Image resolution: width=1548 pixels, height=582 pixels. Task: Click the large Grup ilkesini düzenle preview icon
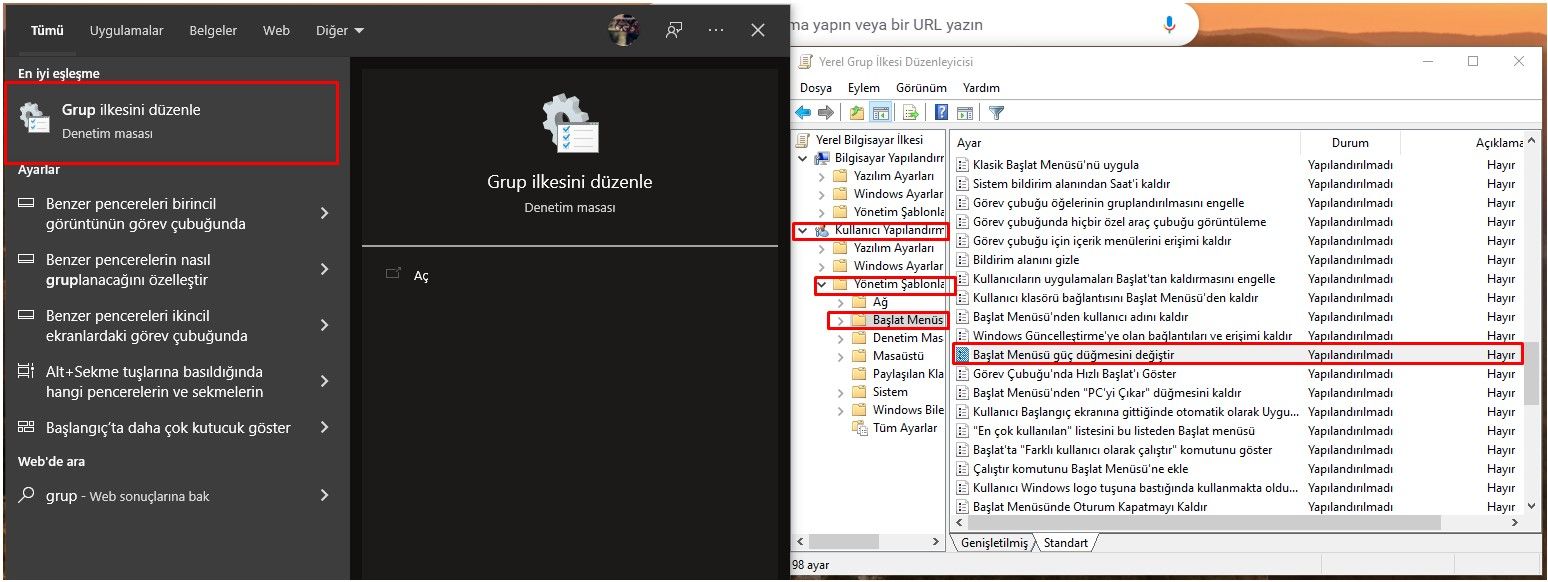(570, 123)
